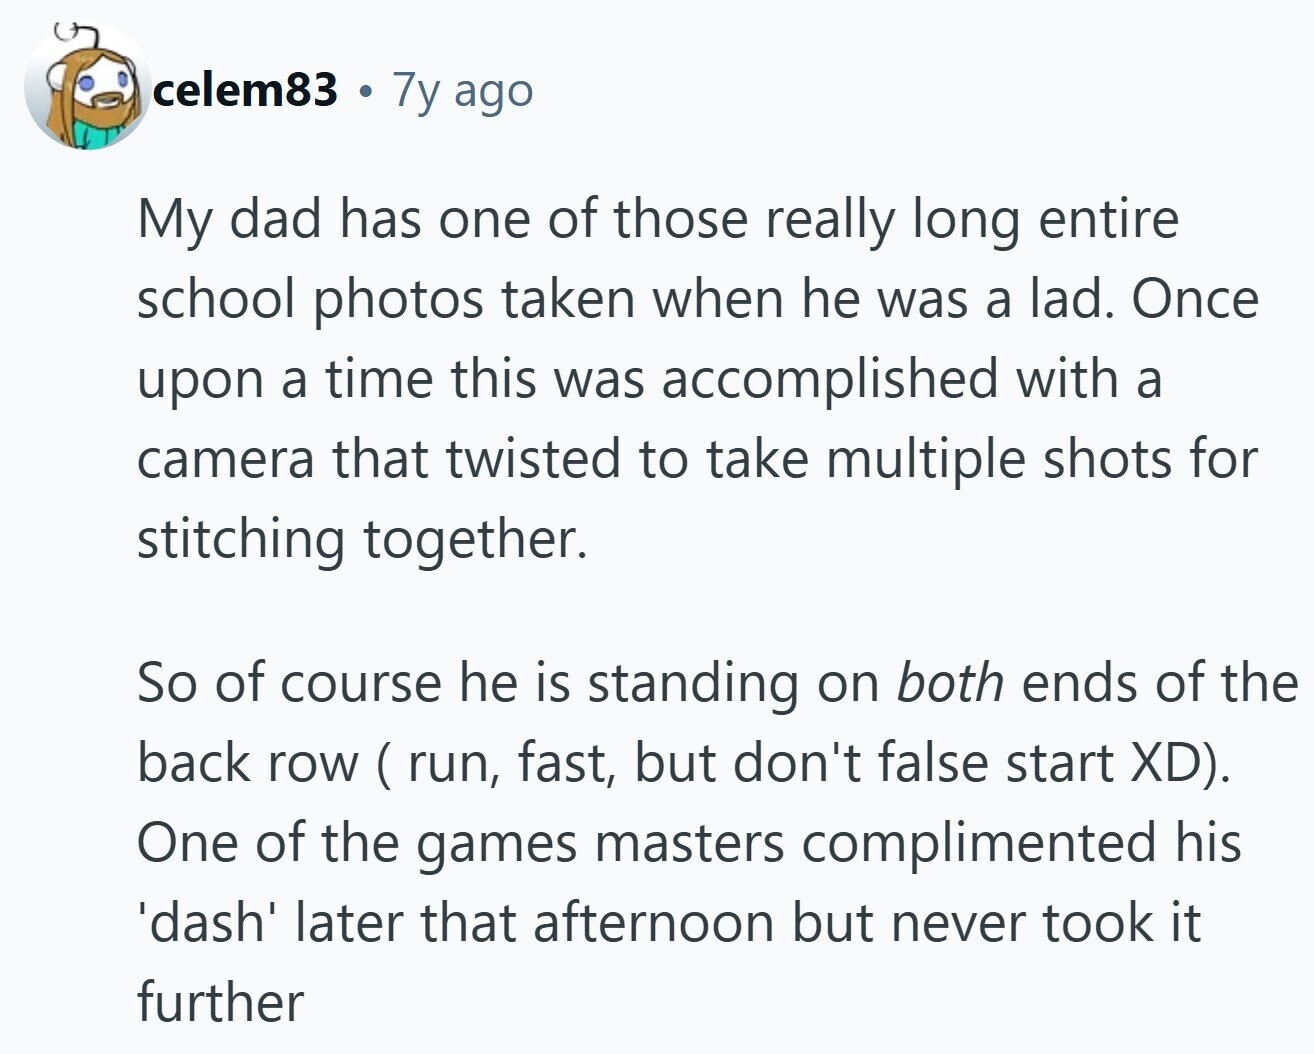The height and width of the screenshot is (1054, 1314).
Task: Click the "stitching together." line
Action: click(360, 540)
